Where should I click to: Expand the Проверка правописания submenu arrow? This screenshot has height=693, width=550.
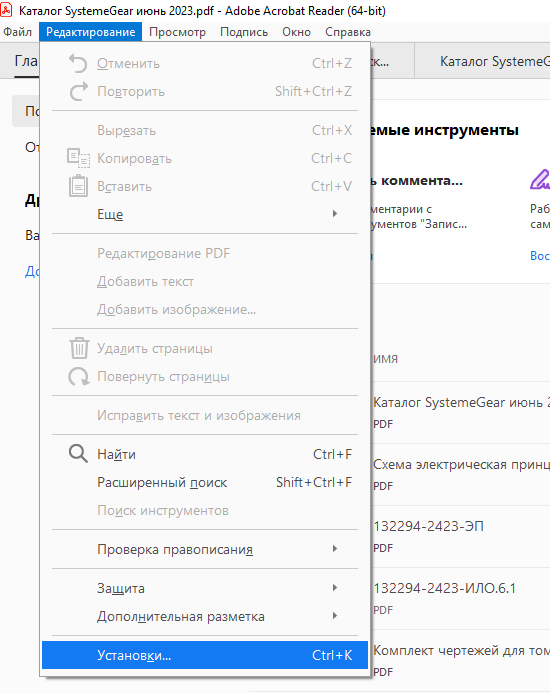[335, 549]
